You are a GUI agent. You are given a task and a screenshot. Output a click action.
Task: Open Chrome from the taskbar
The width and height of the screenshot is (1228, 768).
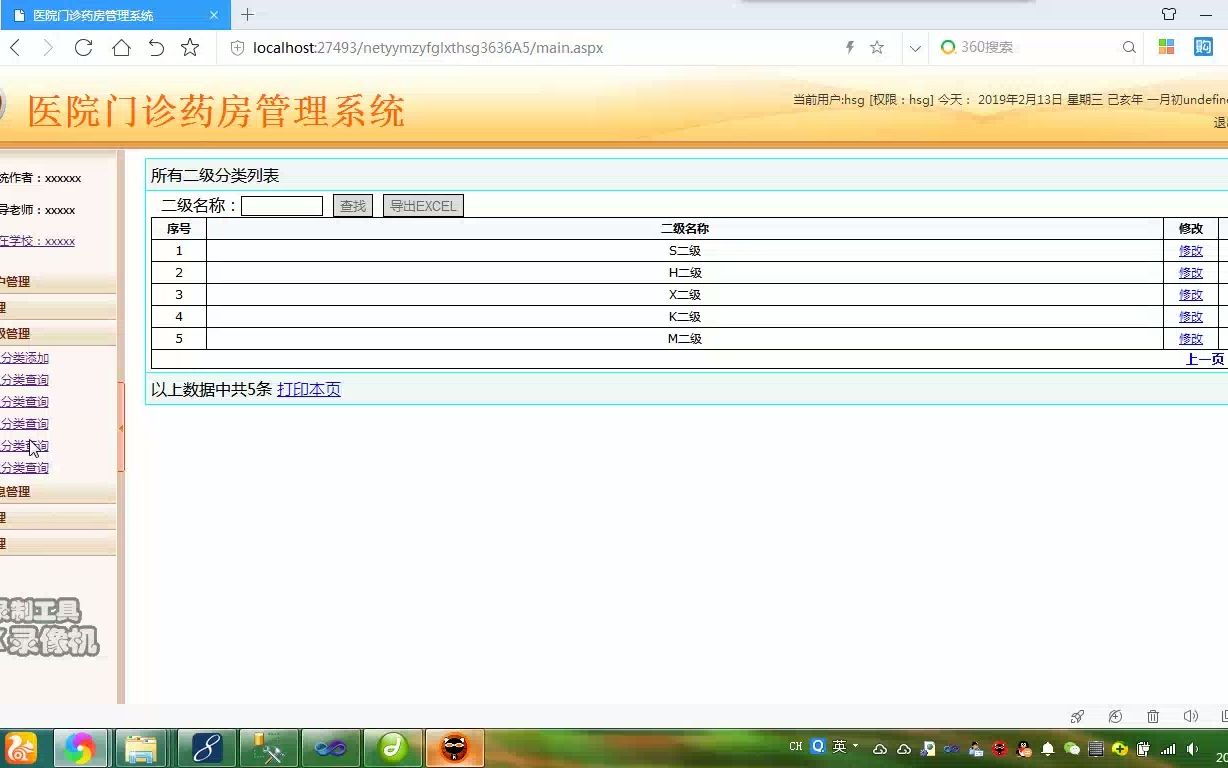point(81,748)
